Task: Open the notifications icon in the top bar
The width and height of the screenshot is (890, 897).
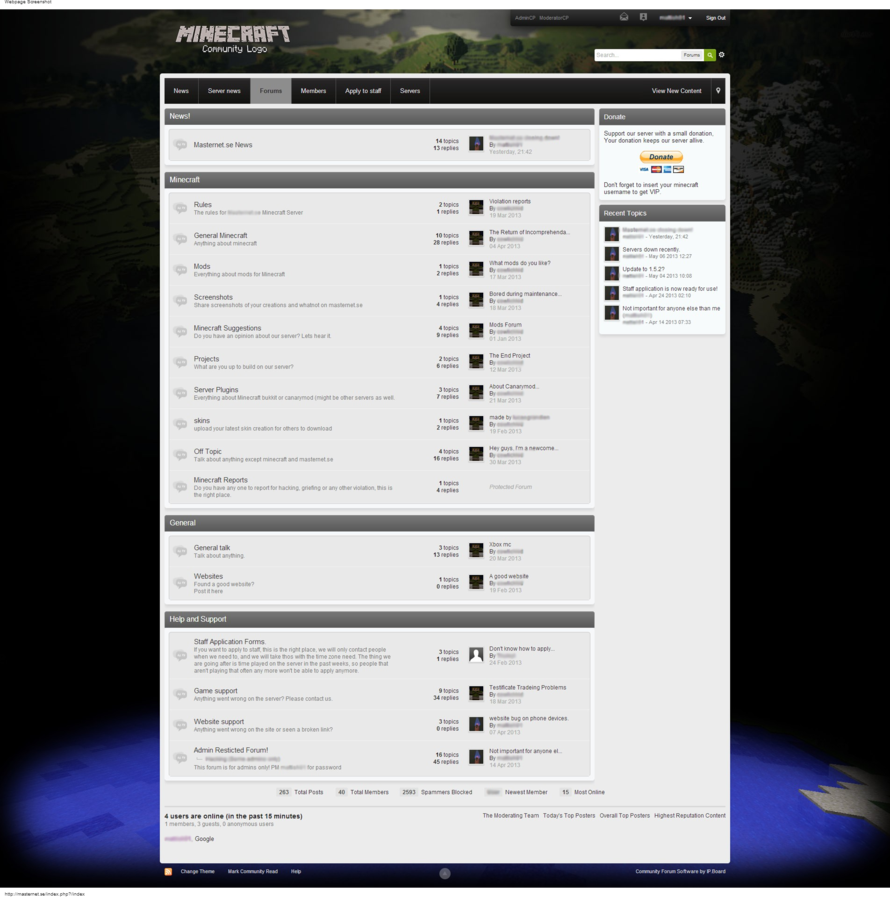Action: click(x=643, y=17)
